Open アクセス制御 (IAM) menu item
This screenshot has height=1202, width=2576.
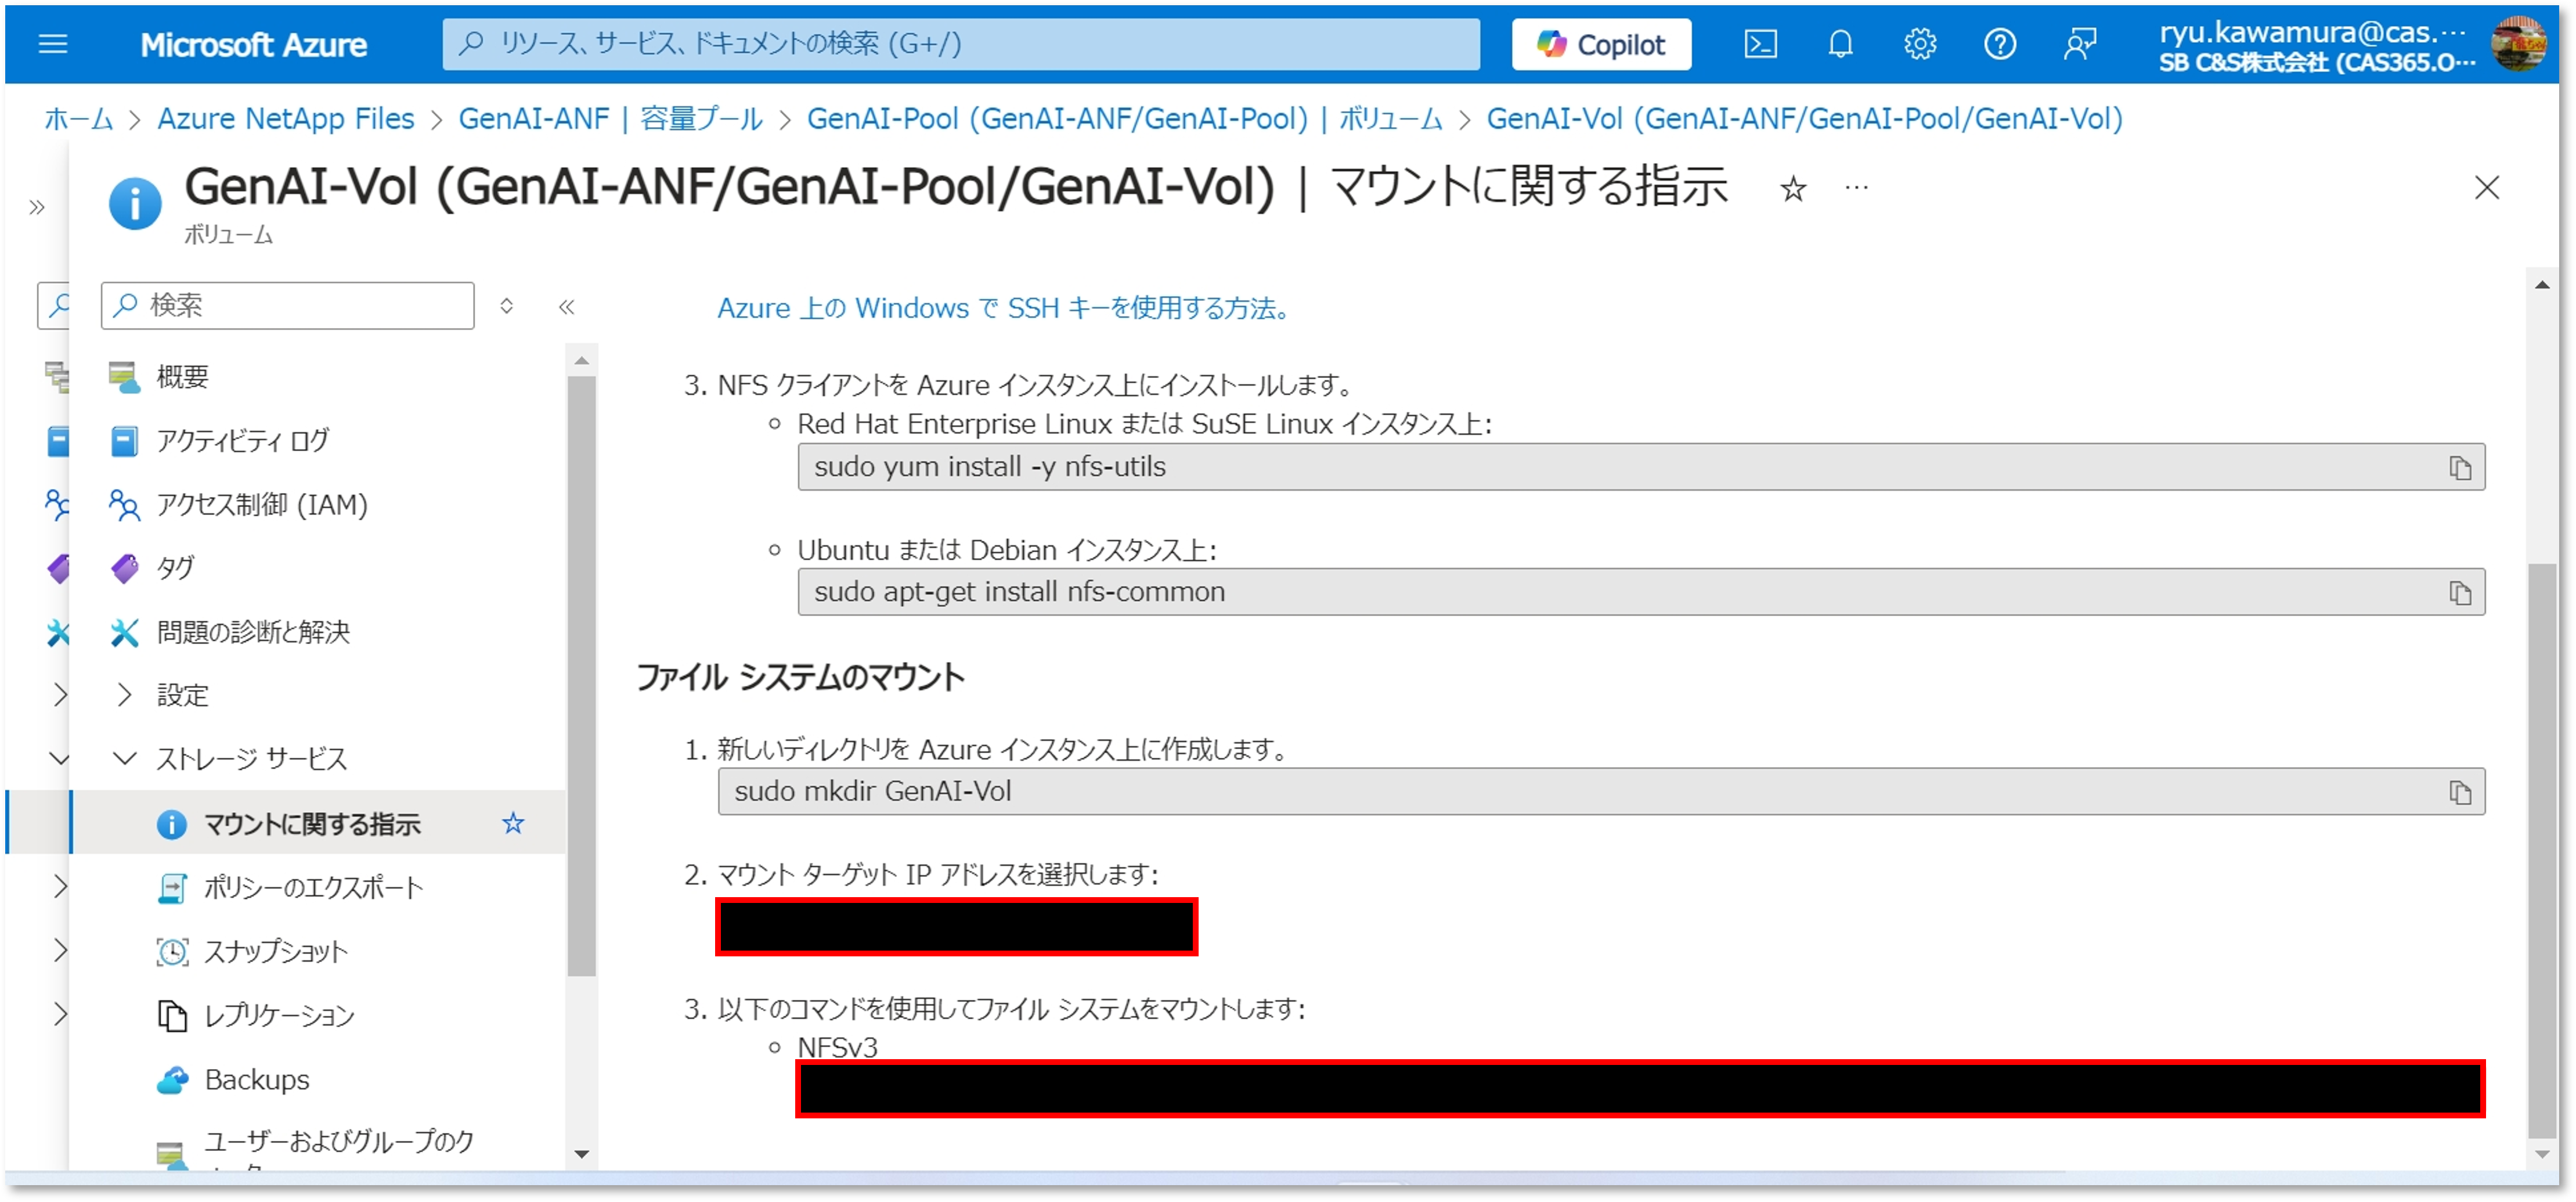click(262, 505)
